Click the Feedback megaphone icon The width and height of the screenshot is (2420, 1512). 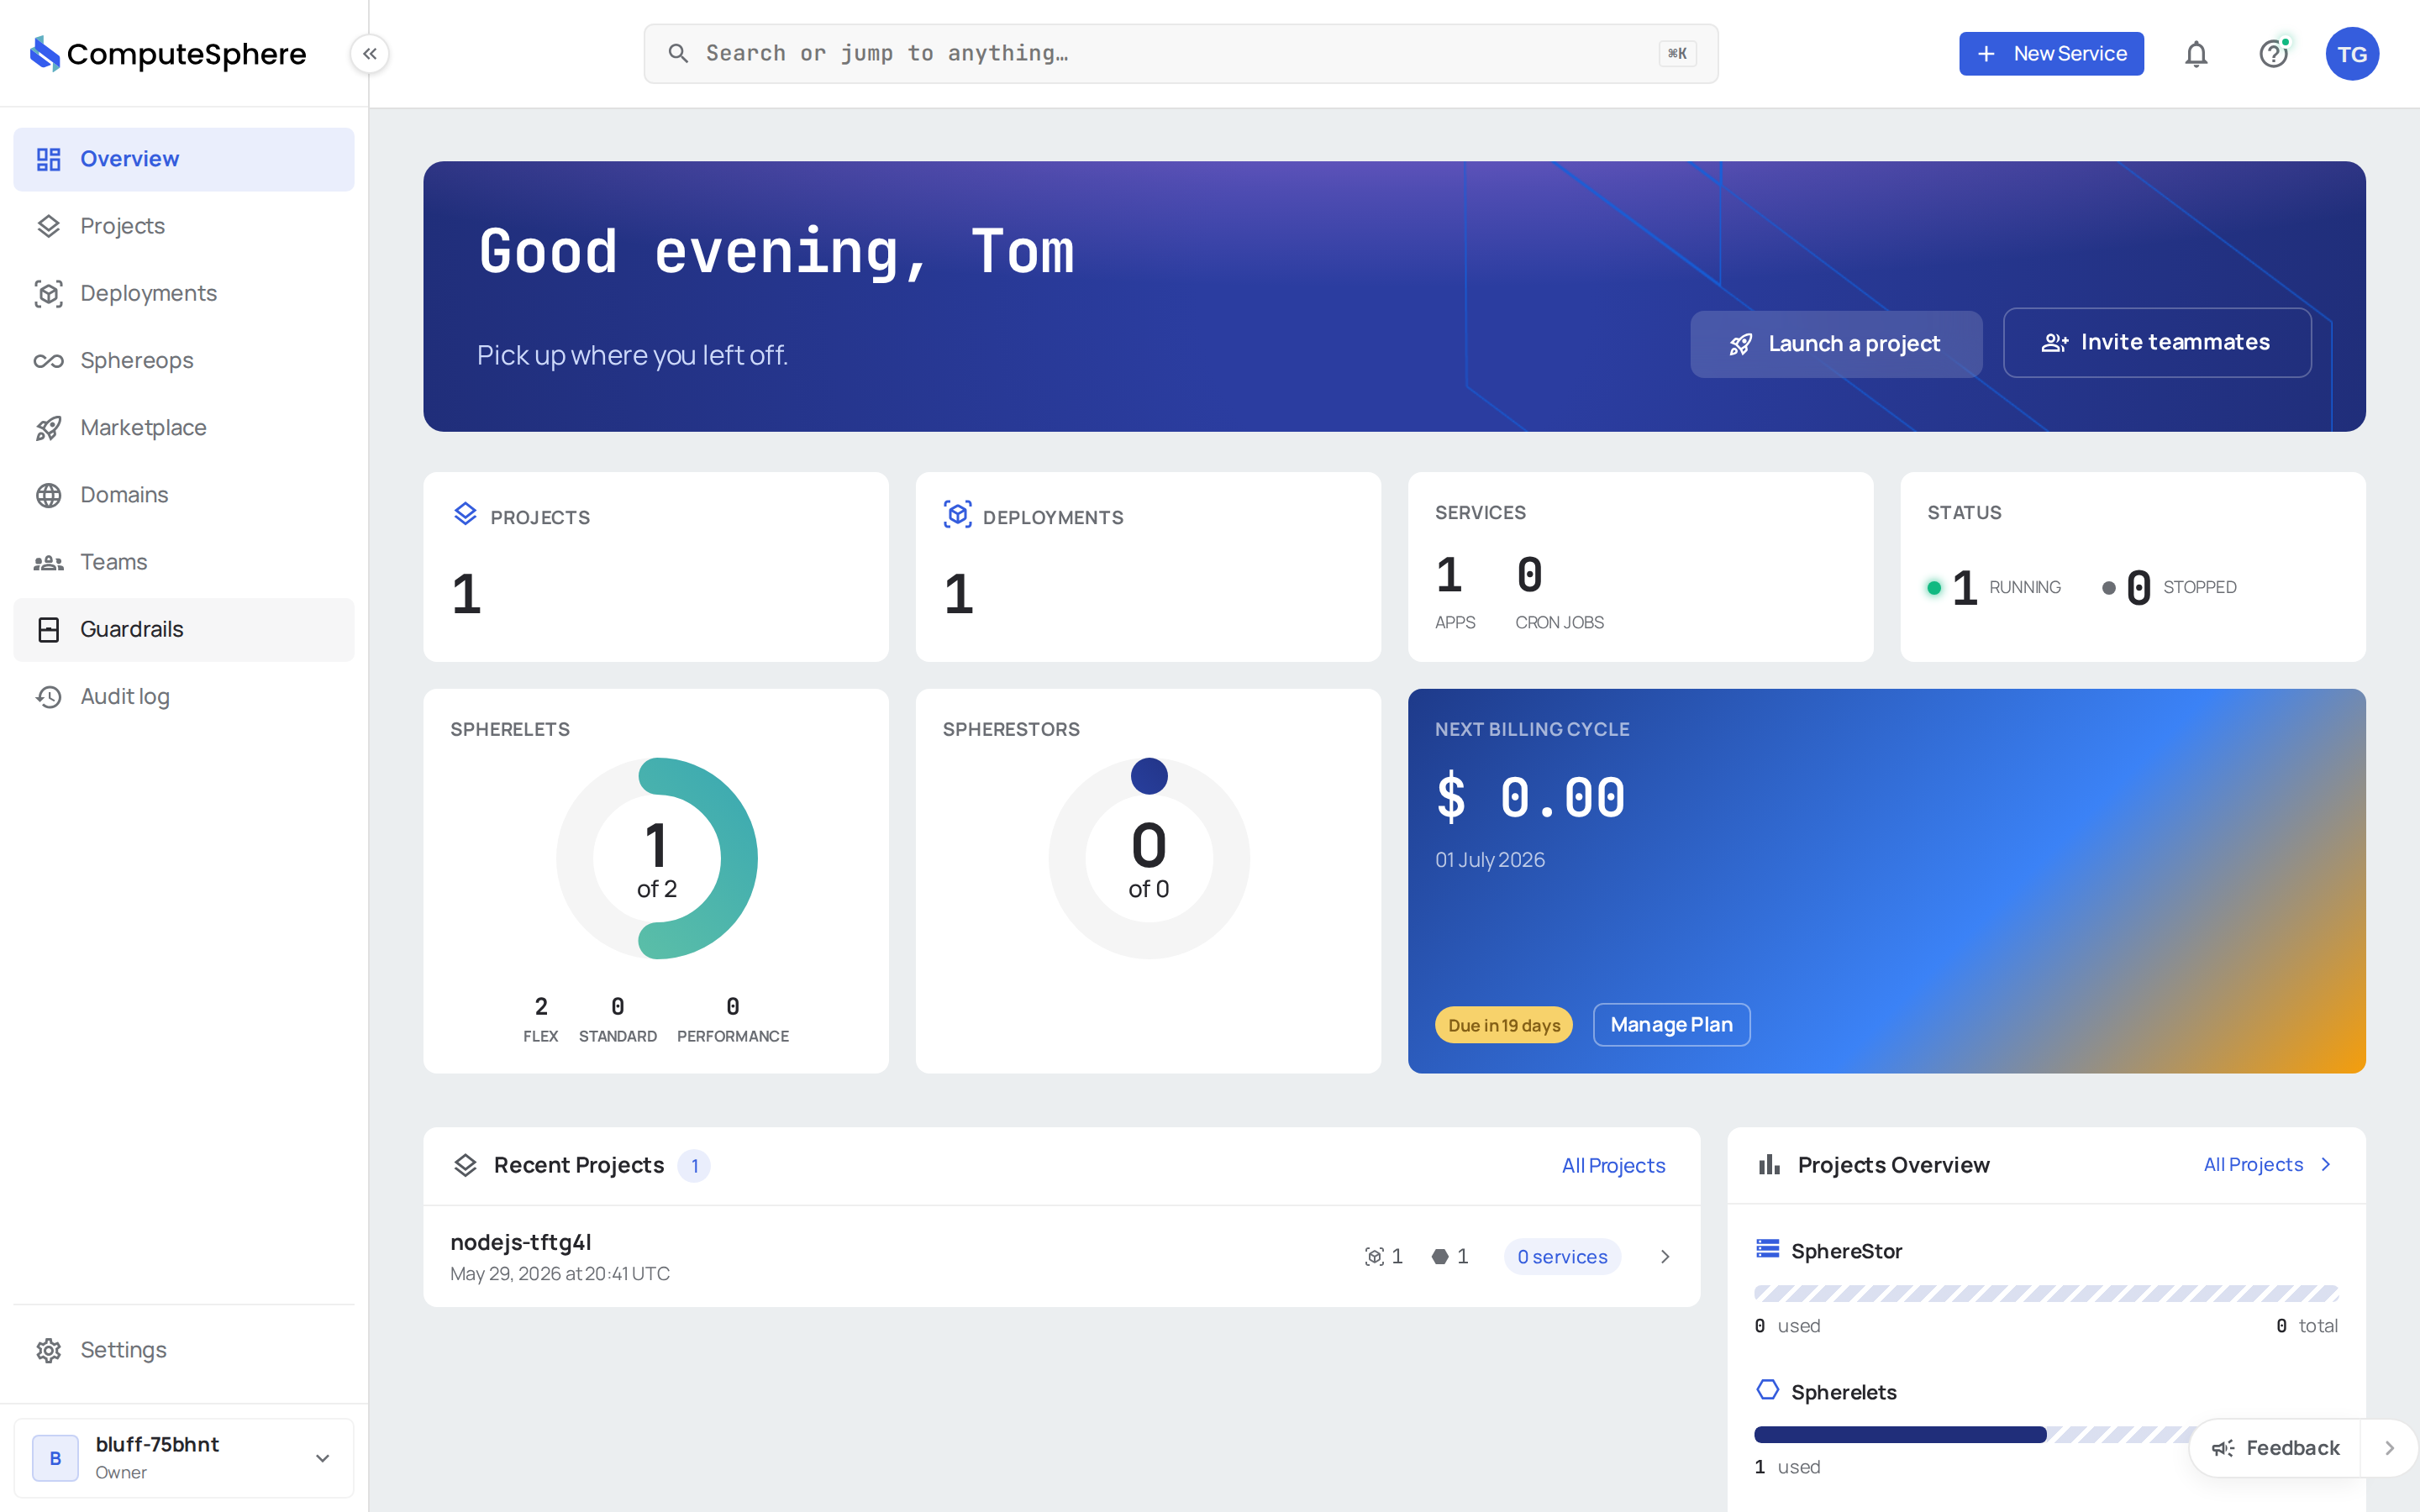click(x=2222, y=1448)
